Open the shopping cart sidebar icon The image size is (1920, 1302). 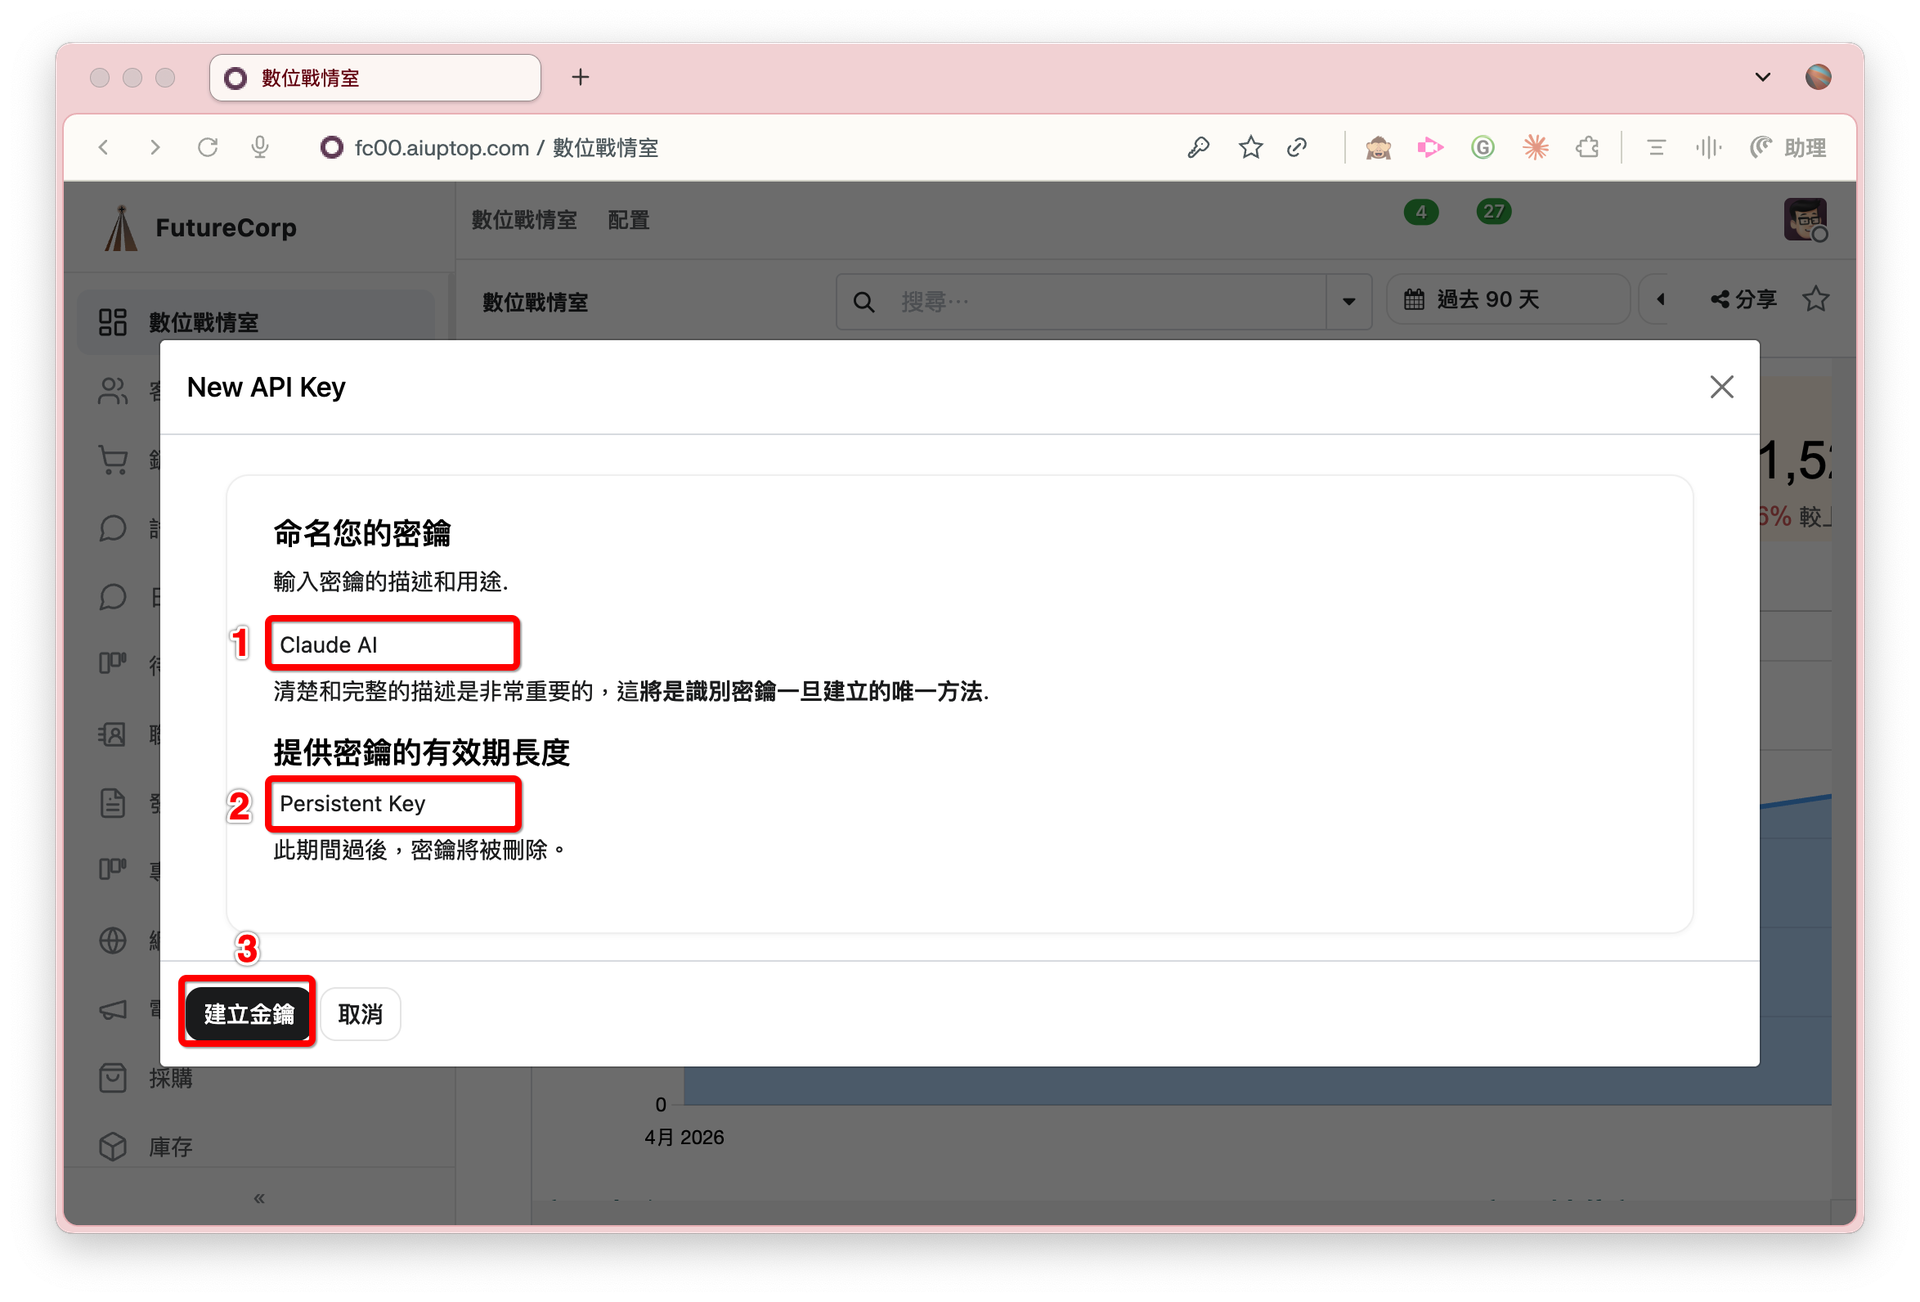tap(113, 460)
